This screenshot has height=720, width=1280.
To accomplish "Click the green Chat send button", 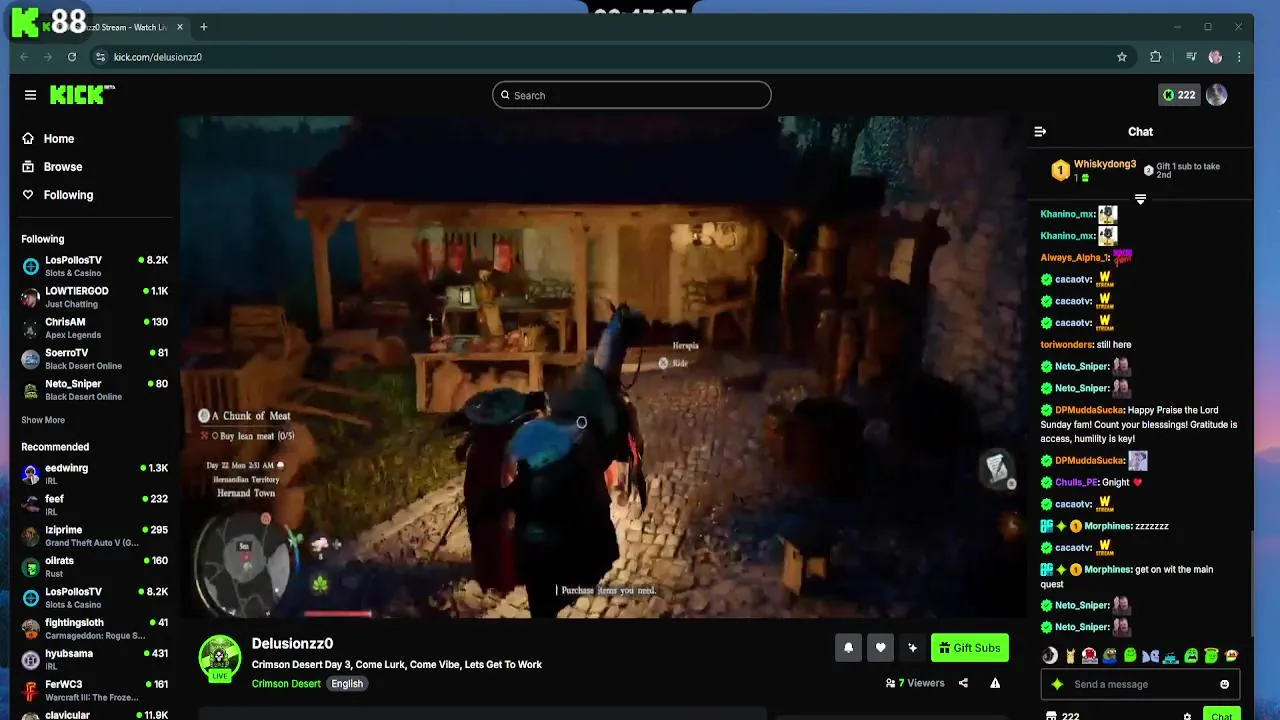I will click(x=1221, y=715).
